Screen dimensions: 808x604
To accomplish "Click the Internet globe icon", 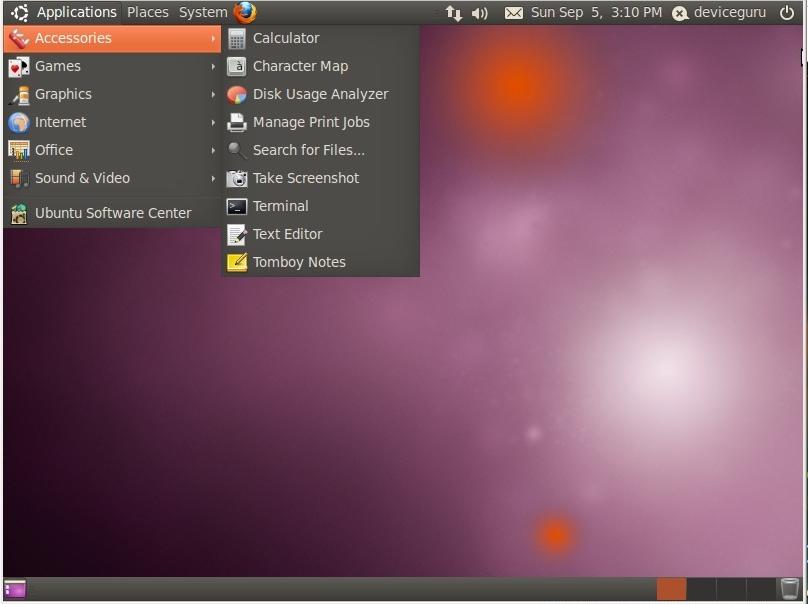I will (x=19, y=123).
